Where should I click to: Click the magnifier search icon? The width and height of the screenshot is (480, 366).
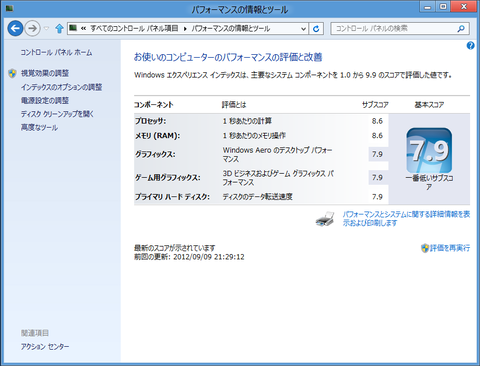click(x=461, y=29)
